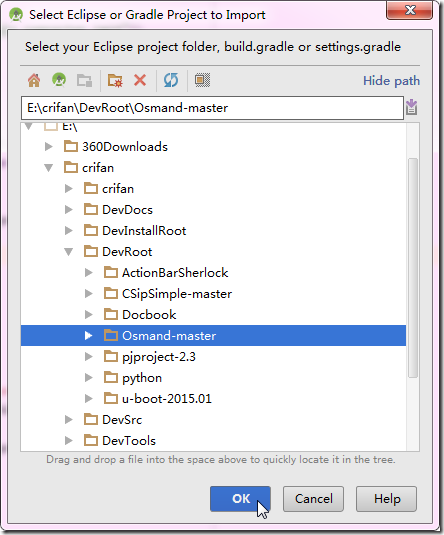Select the 360Downloads folder row

point(213,147)
